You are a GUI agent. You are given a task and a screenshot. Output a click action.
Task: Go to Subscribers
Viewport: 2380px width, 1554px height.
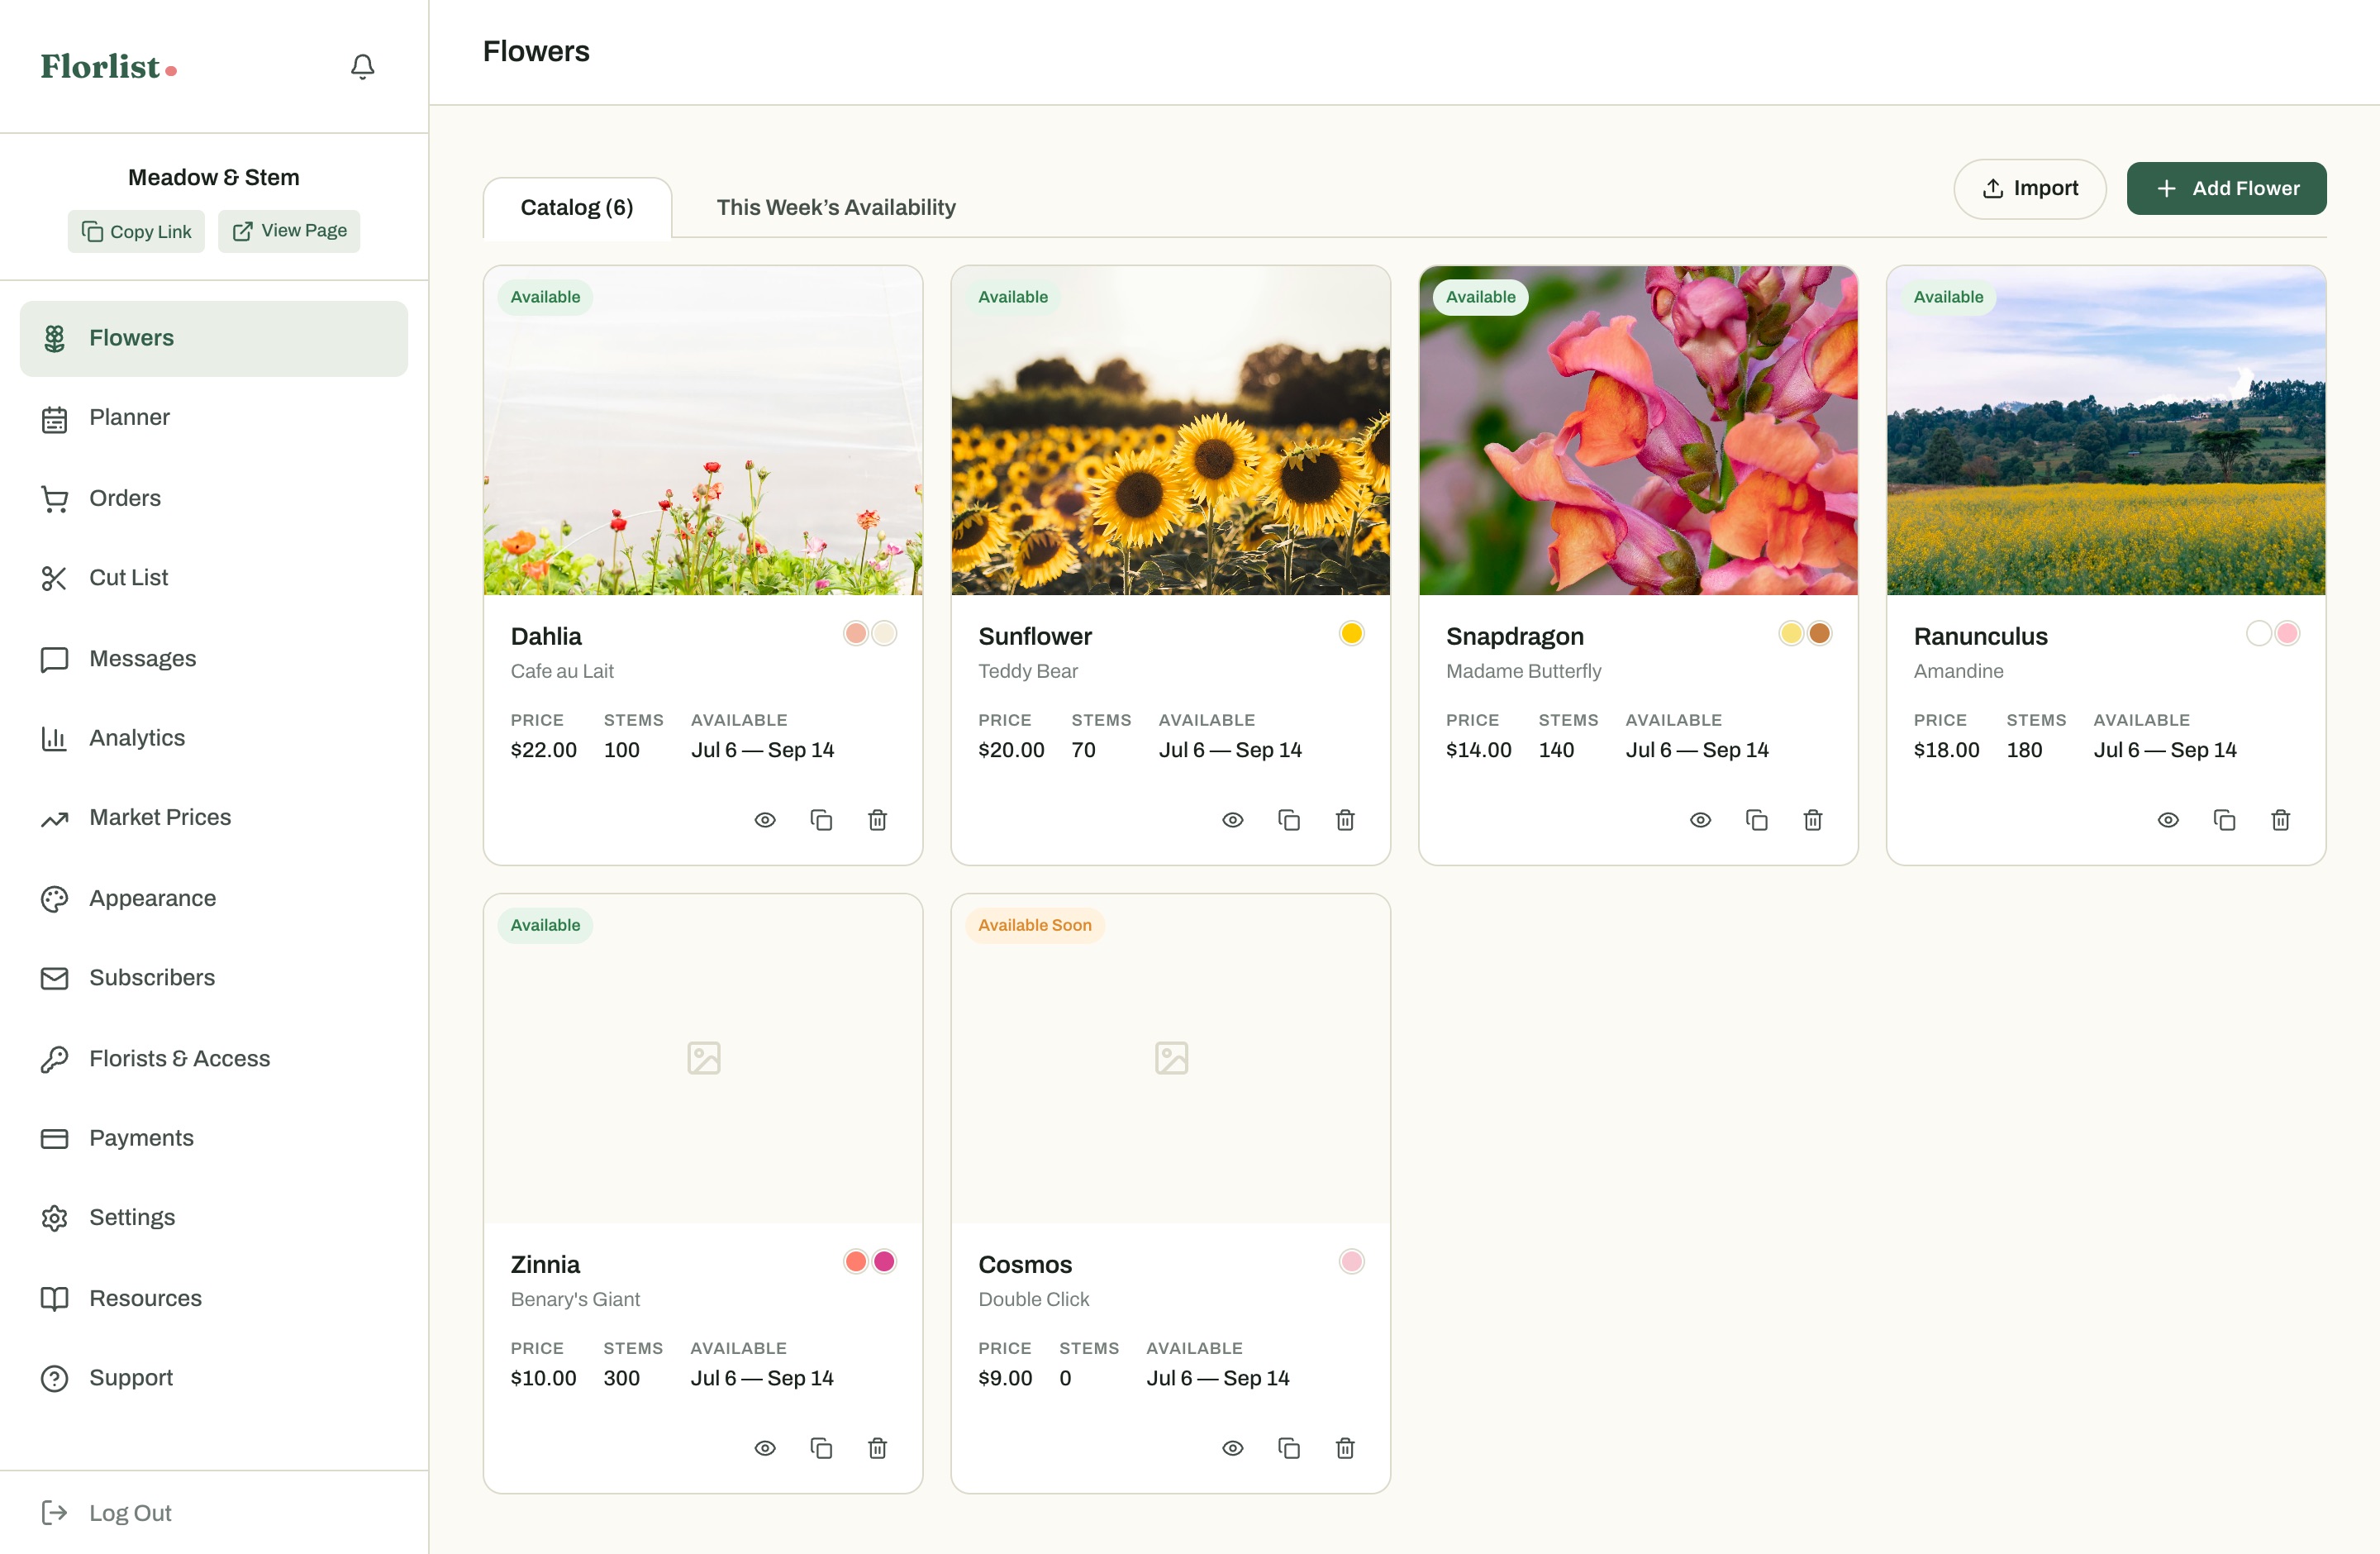(x=214, y=978)
